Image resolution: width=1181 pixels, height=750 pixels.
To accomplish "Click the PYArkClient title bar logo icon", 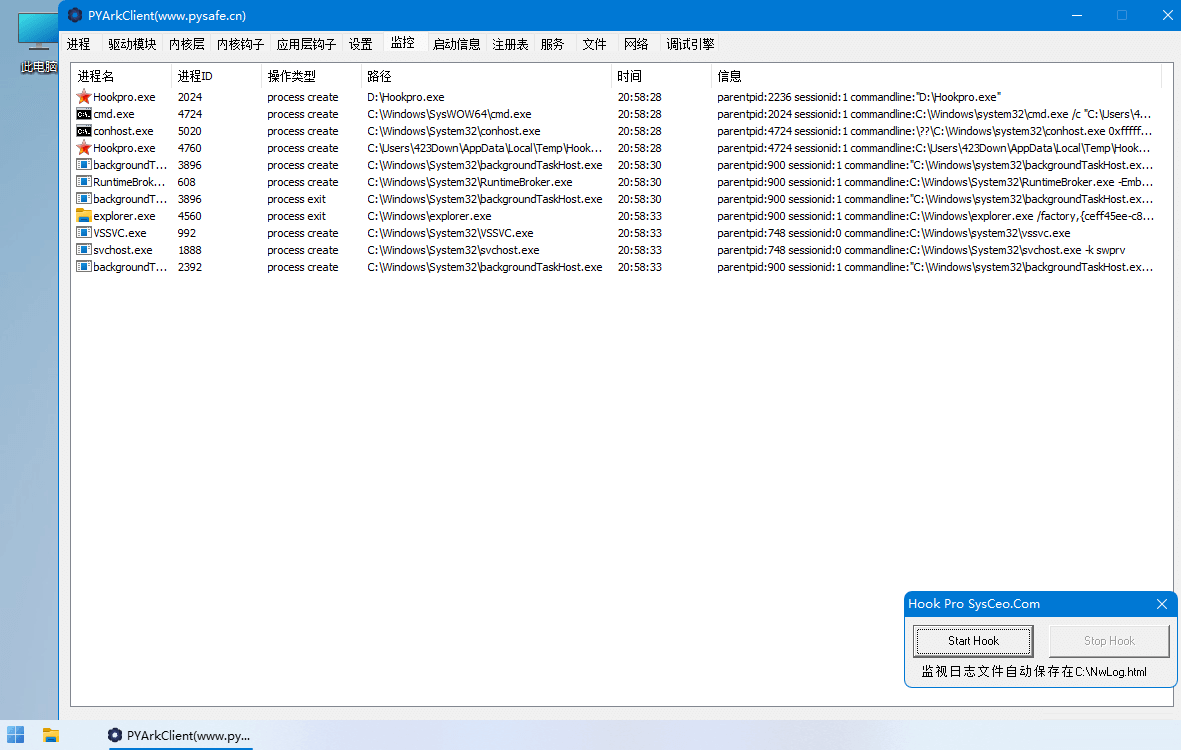I will tap(75, 15).
